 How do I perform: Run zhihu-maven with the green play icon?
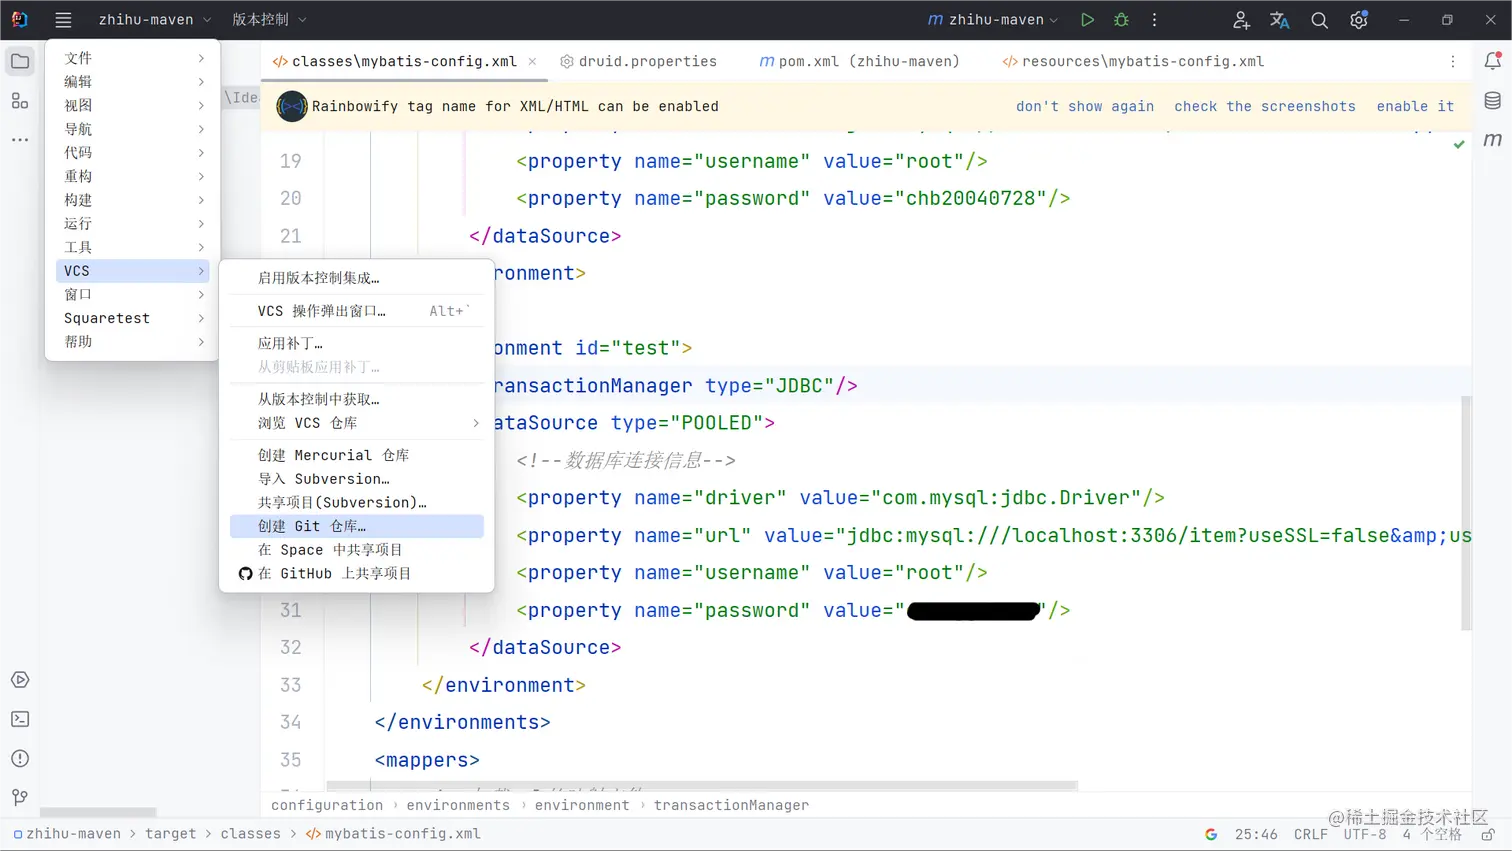1087,20
